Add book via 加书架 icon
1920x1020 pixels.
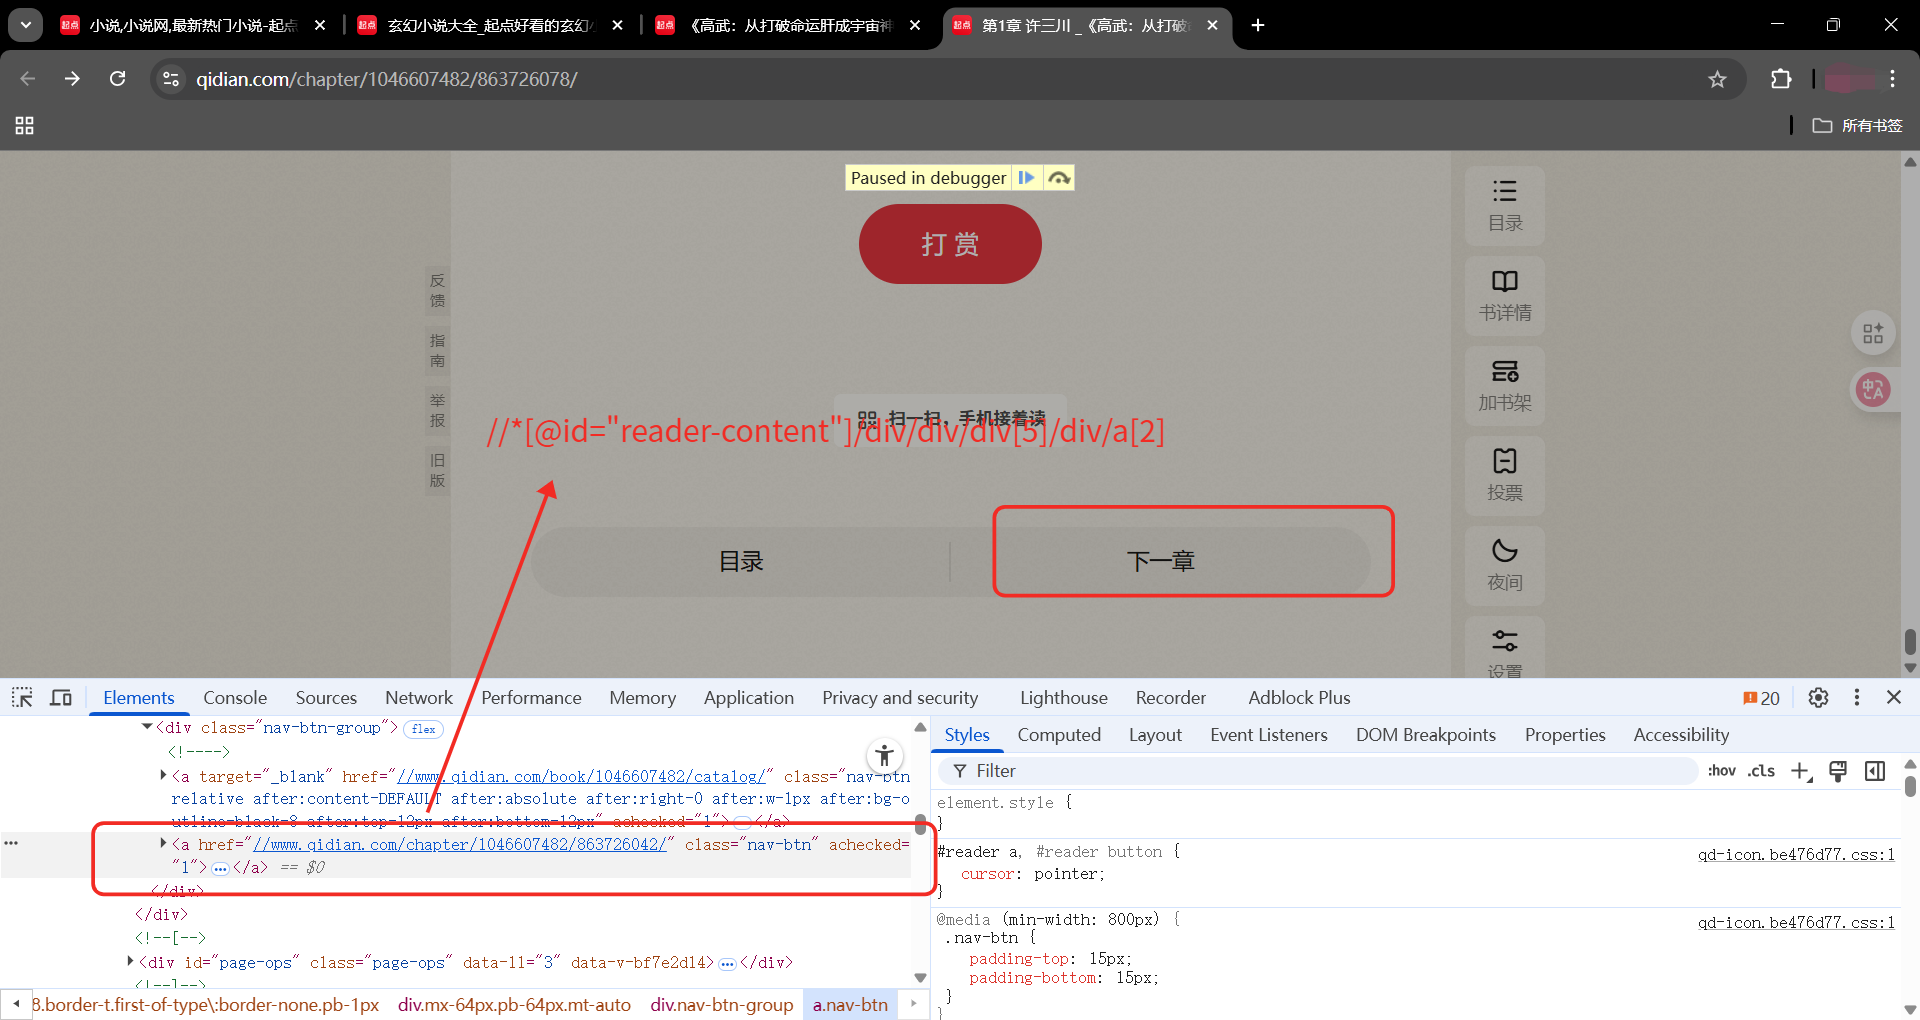point(1505,386)
